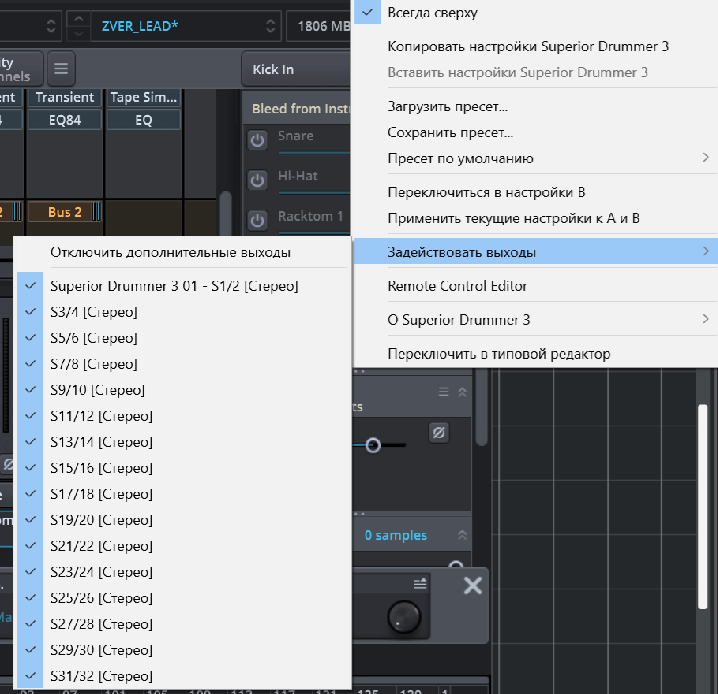Toggle S13/14 stereo output
Viewport: 718px width, 694px height.
pyautogui.click(x=183, y=442)
